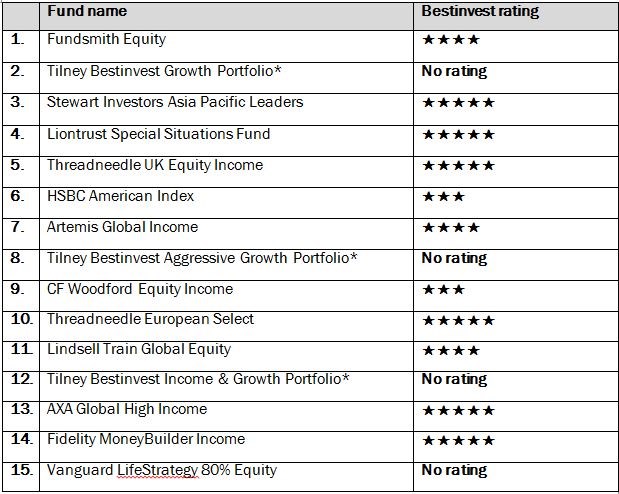Click the four-star rating for Lindsell Train
Screen dimensions: 619x494
[451, 350]
